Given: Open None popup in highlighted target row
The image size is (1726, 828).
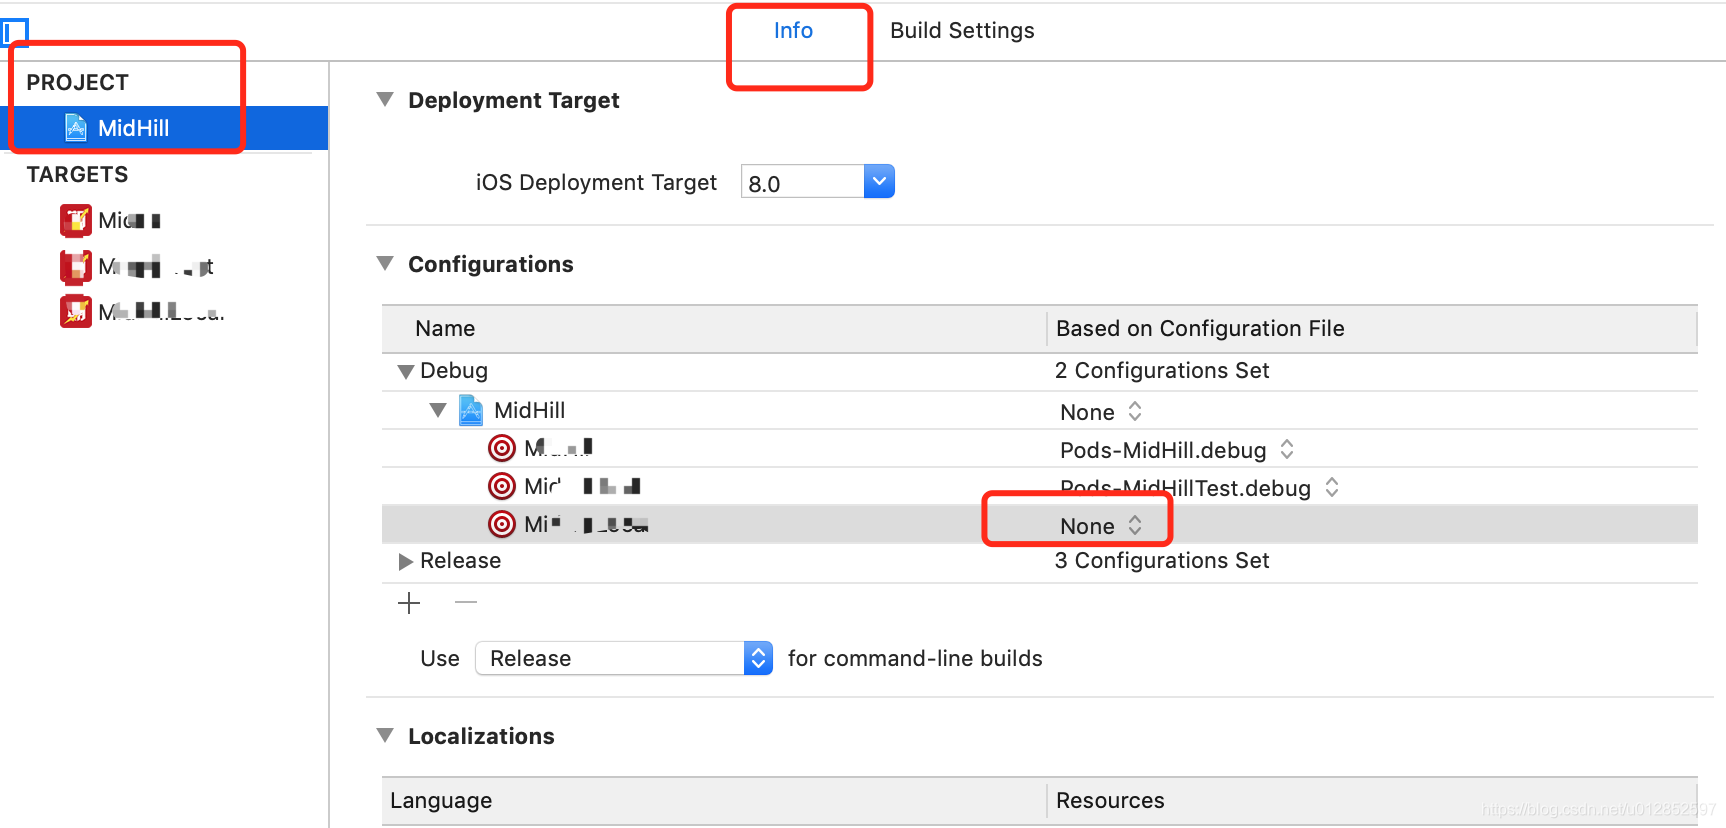Looking at the screenshot, I should pos(1101,526).
